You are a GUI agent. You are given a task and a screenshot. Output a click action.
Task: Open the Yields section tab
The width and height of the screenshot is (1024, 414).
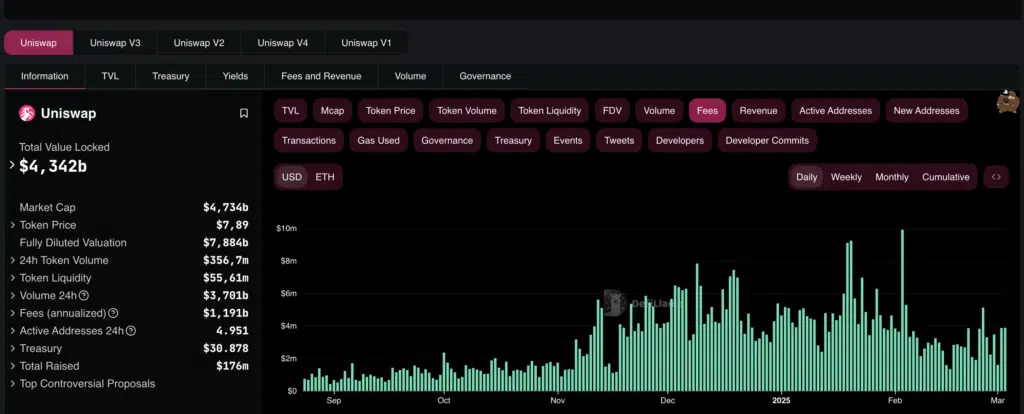(235, 76)
